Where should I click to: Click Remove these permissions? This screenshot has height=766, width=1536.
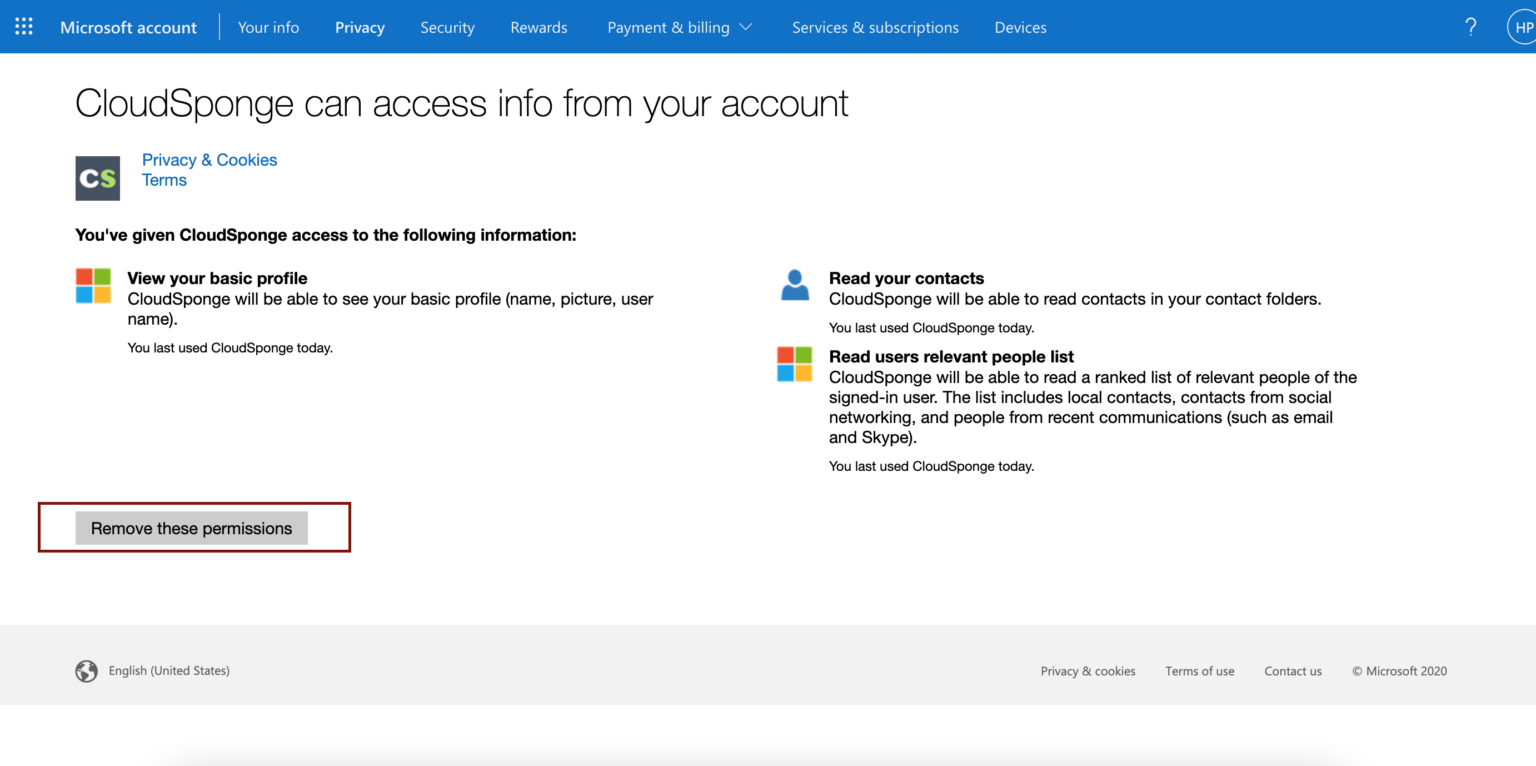point(191,527)
